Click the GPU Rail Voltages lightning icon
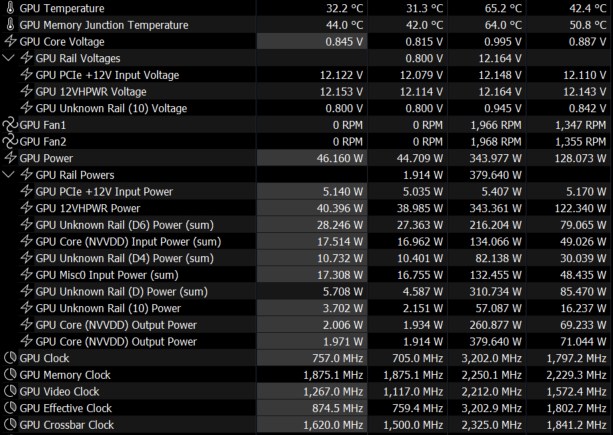The width and height of the screenshot is (613, 435). [x=27, y=58]
